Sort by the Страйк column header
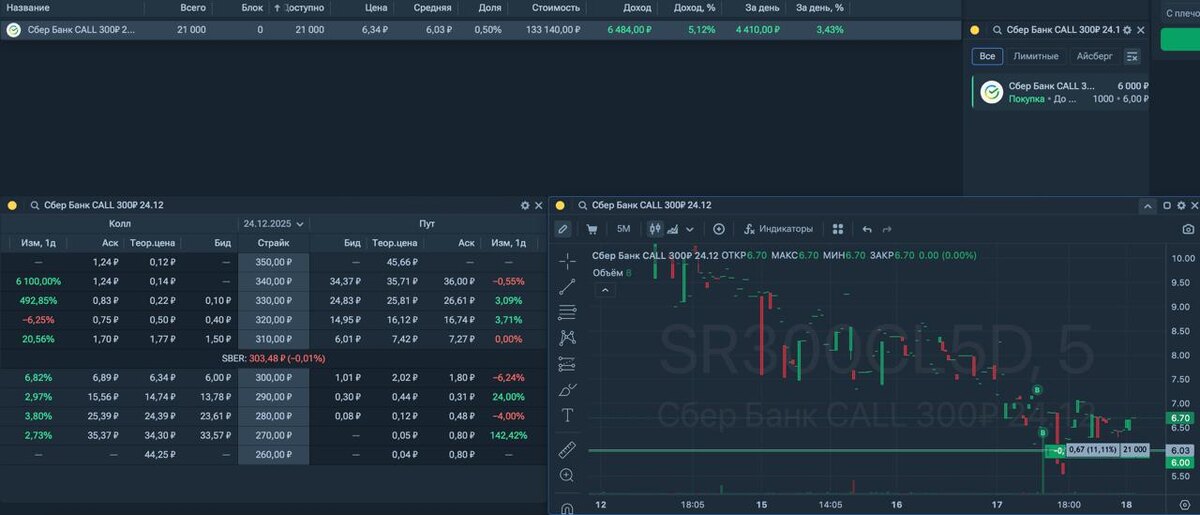The width and height of the screenshot is (1200, 515). (x=274, y=243)
